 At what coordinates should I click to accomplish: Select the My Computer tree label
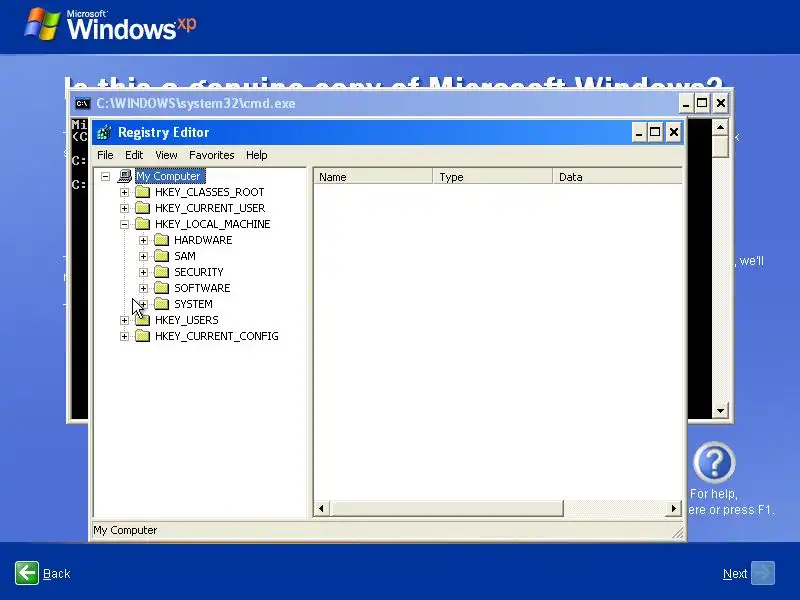click(x=170, y=176)
